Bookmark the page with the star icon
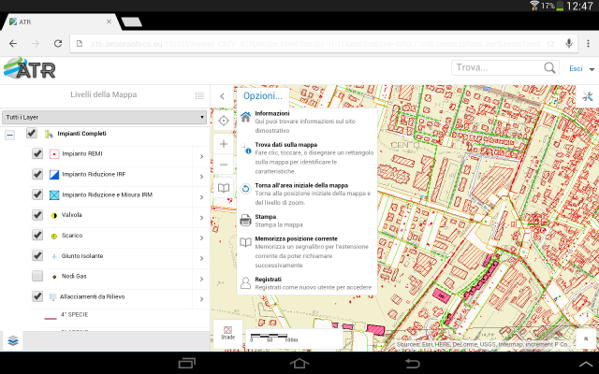The width and height of the screenshot is (599, 374). click(x=550, y=44)
